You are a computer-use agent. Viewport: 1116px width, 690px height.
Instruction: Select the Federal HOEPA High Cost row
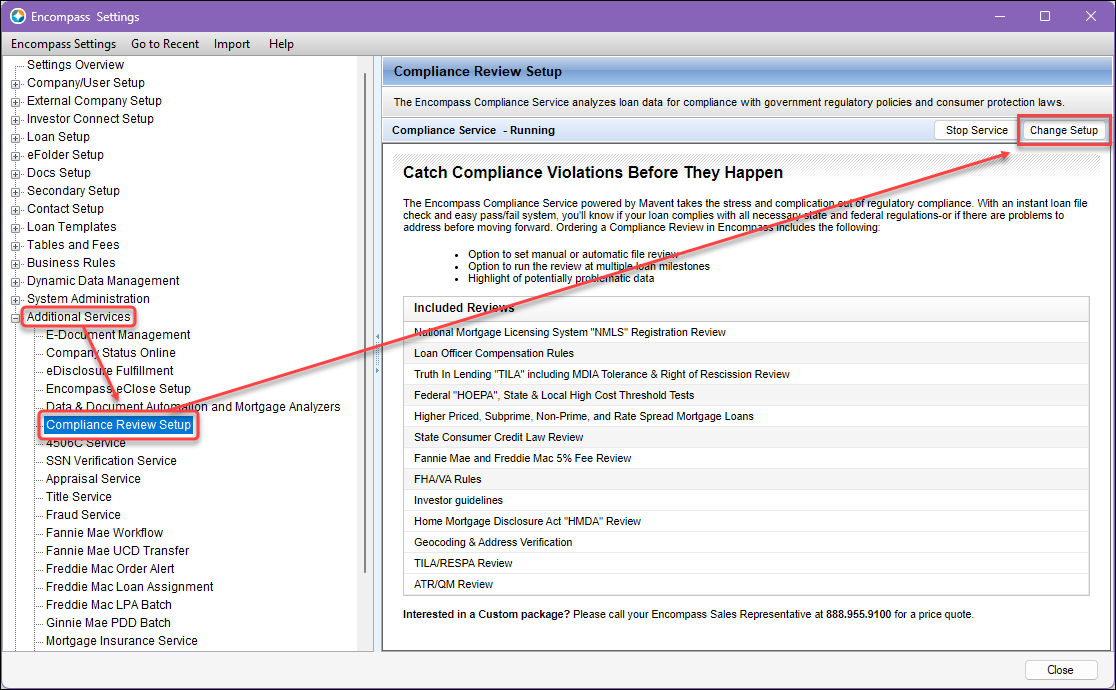pyautogui.click(x=746, y=395)
